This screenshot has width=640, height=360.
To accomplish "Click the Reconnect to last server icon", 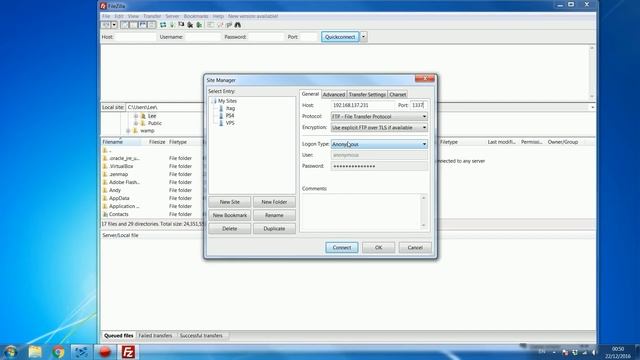I will pyautogui.click(x=199, y=25).
